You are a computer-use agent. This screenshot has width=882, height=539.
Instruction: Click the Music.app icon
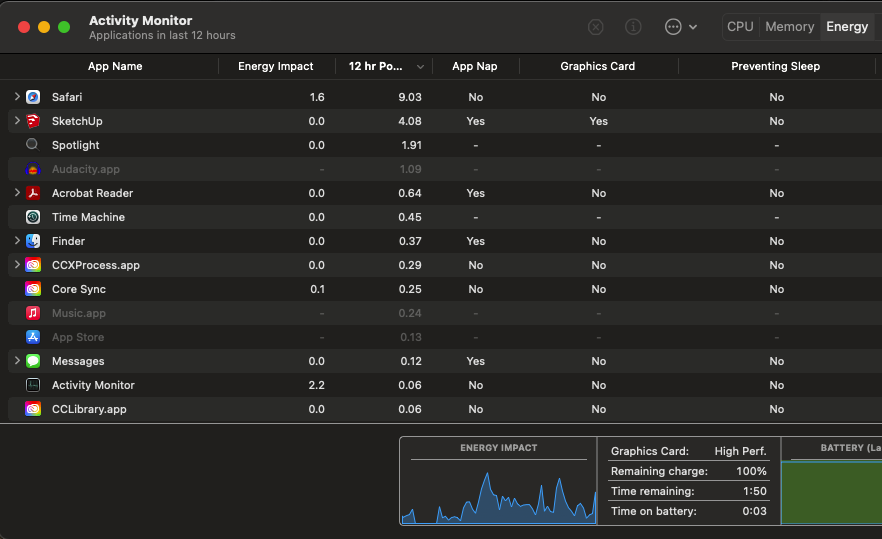[33, 313]
